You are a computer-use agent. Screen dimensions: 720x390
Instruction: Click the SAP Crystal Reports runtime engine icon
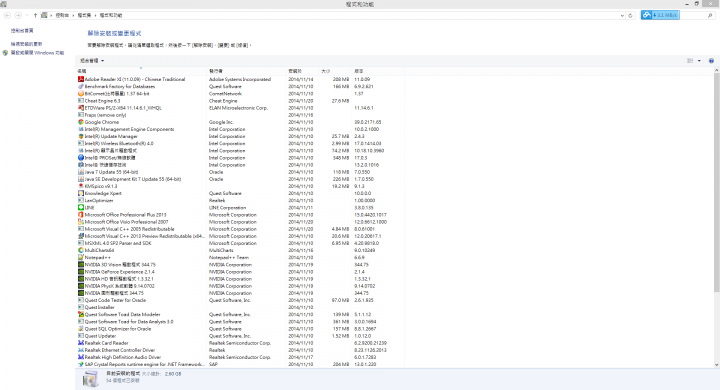81,364
